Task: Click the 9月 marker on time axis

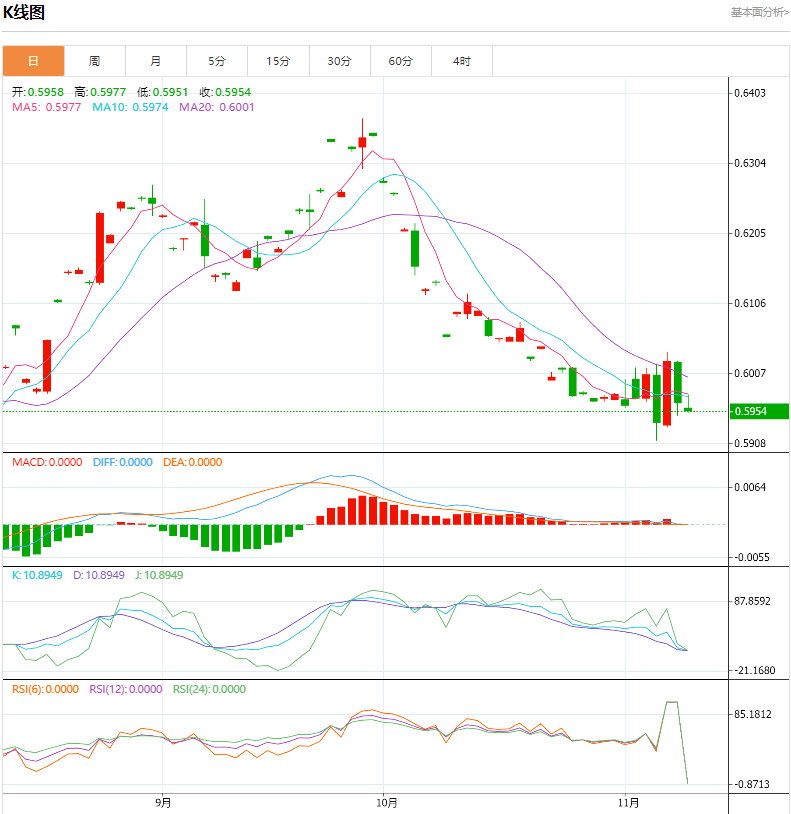Action: [x=163, y=802]
